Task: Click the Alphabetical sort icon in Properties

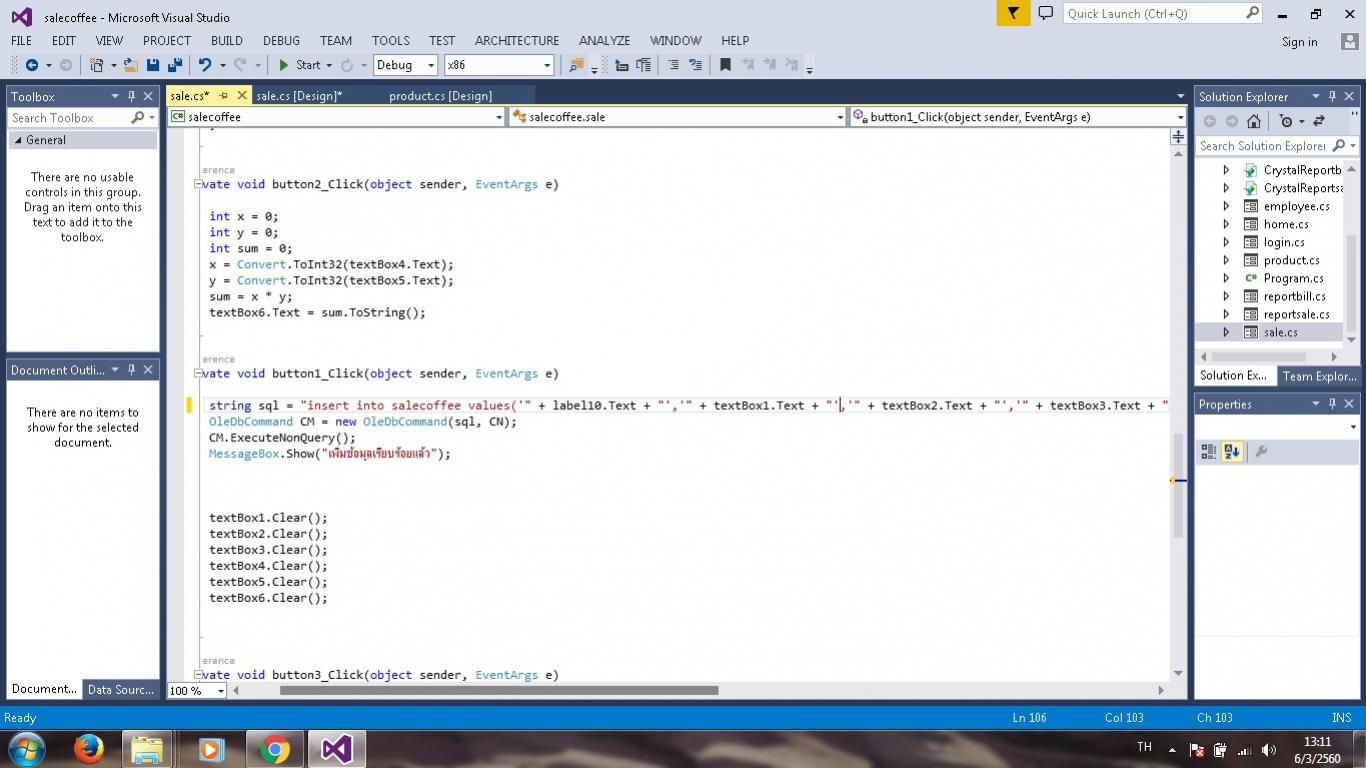Action: tap(1231, 452)
